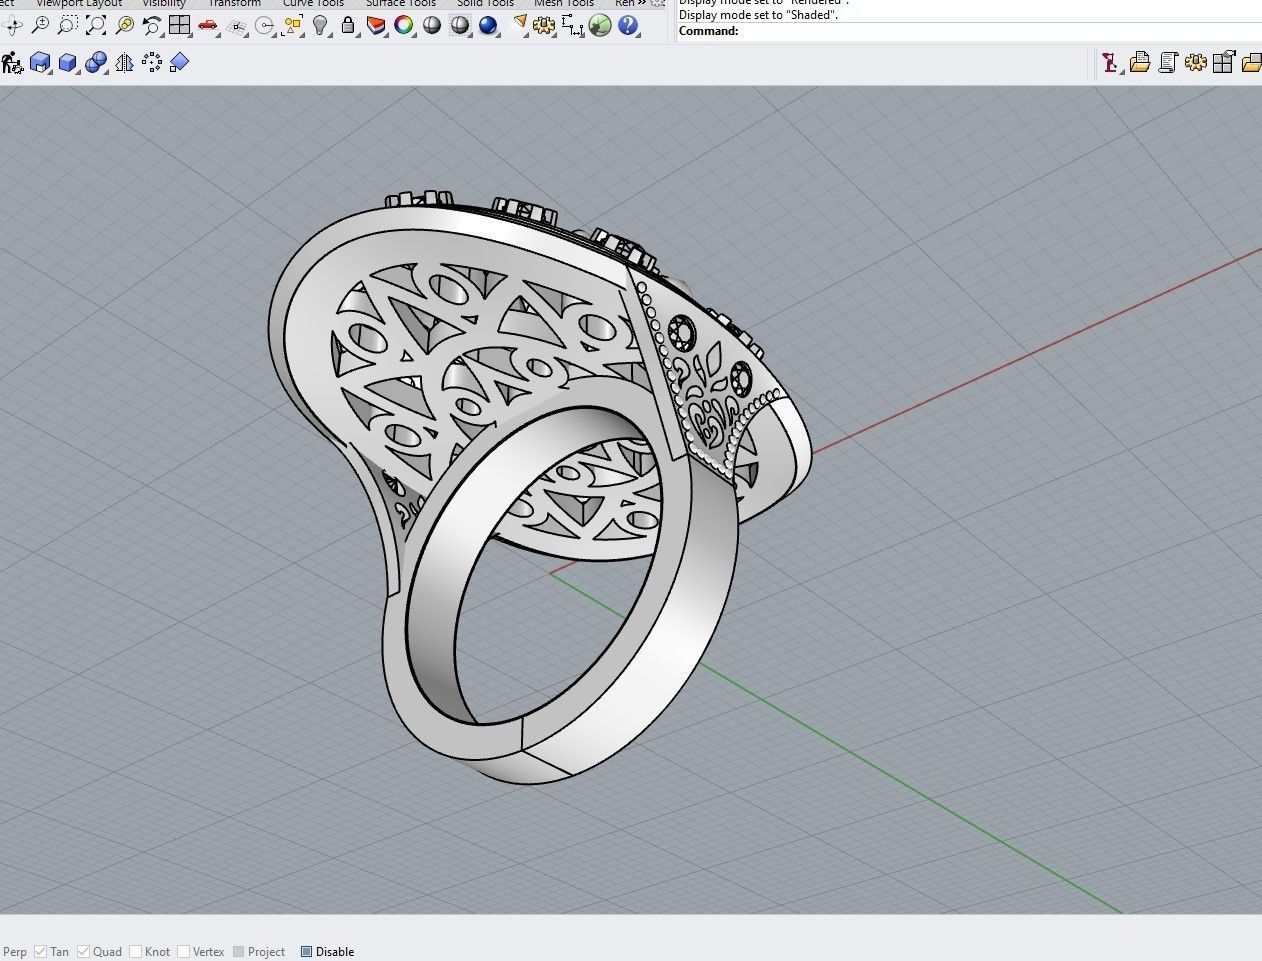Activate the Zoom window tool

click(x=68, y=25)
